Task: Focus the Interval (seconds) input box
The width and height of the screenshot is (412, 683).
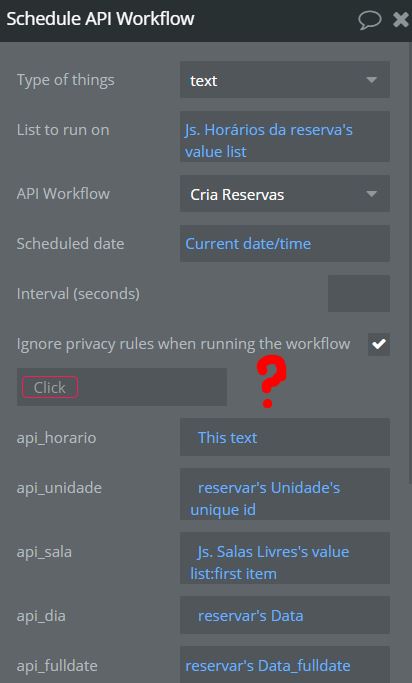Action: [358, 294]
